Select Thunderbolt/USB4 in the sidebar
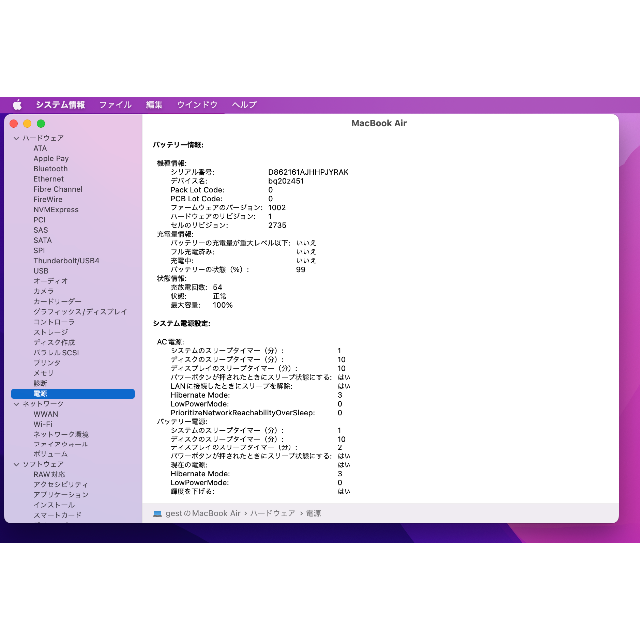640x640 pixels. coord(67,260)
